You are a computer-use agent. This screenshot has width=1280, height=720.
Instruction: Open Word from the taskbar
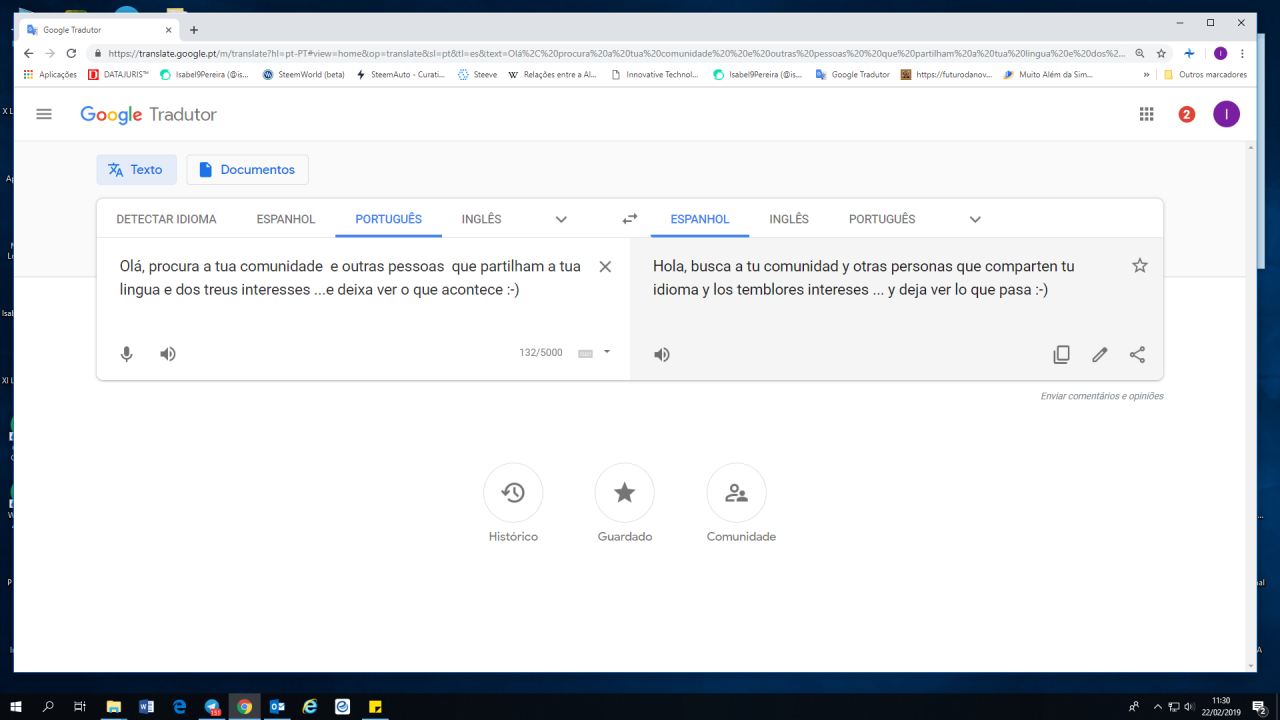click(x=147, y=707)
